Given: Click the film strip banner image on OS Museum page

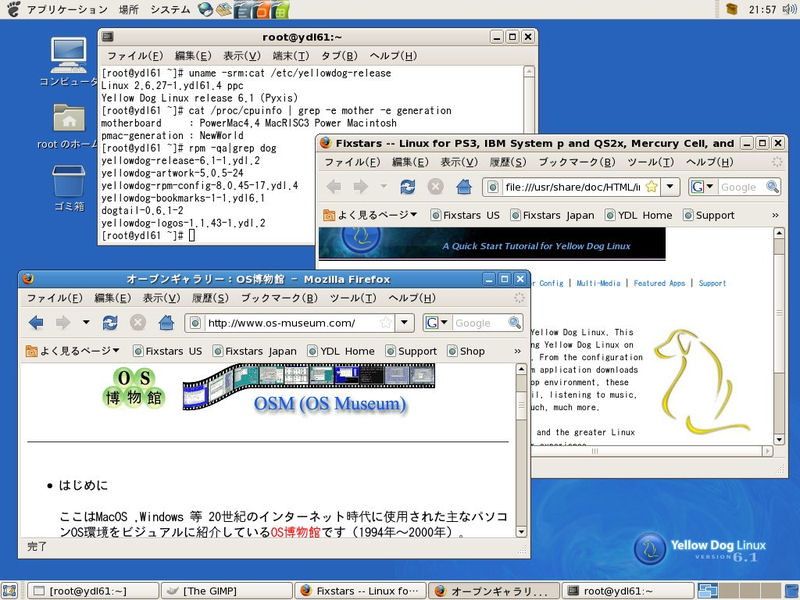Looking at the screenshot, I should click(309, 386).
